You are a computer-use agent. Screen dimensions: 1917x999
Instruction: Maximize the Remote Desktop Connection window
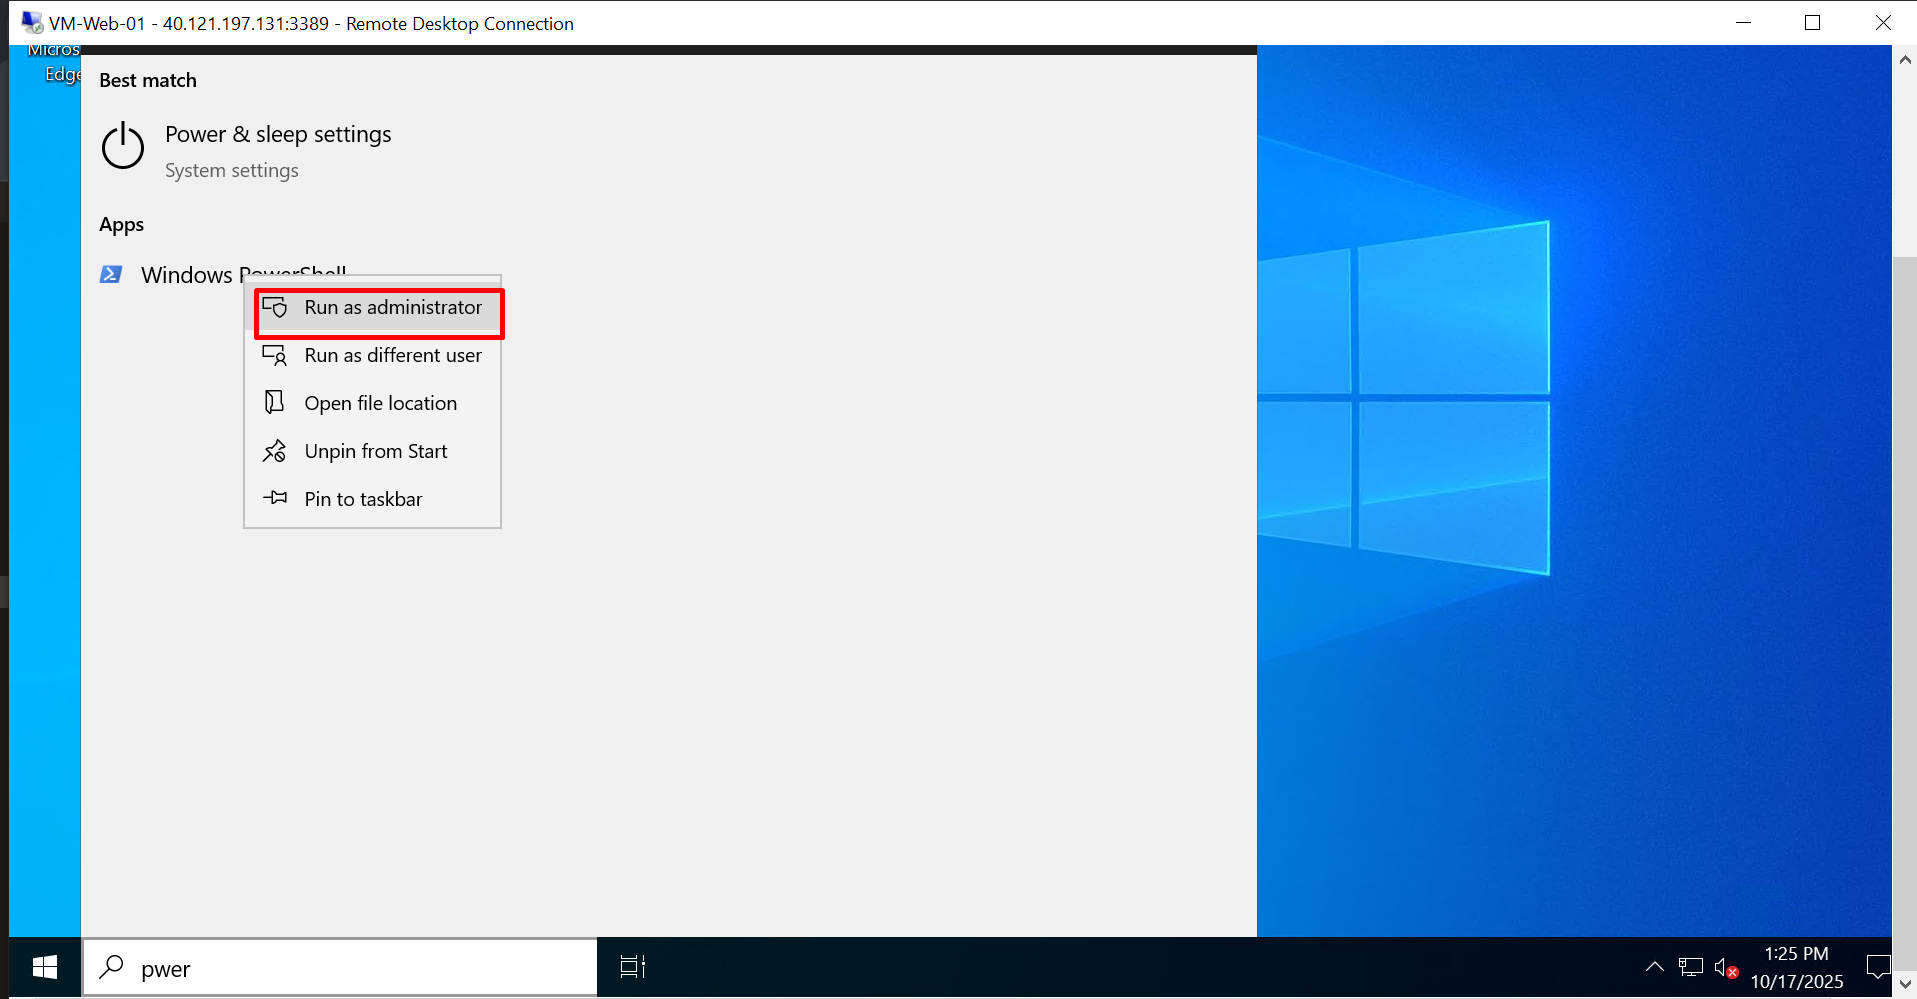[x=1812, y=23]
